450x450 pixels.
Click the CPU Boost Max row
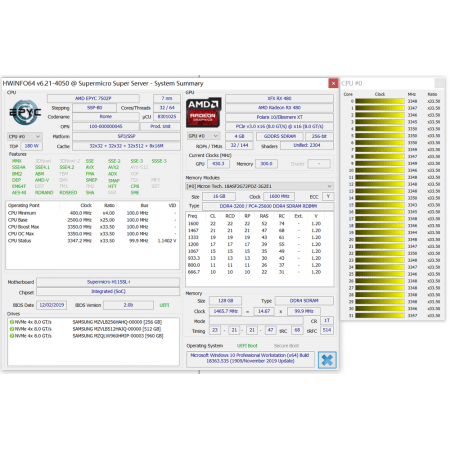pos(92,227)
